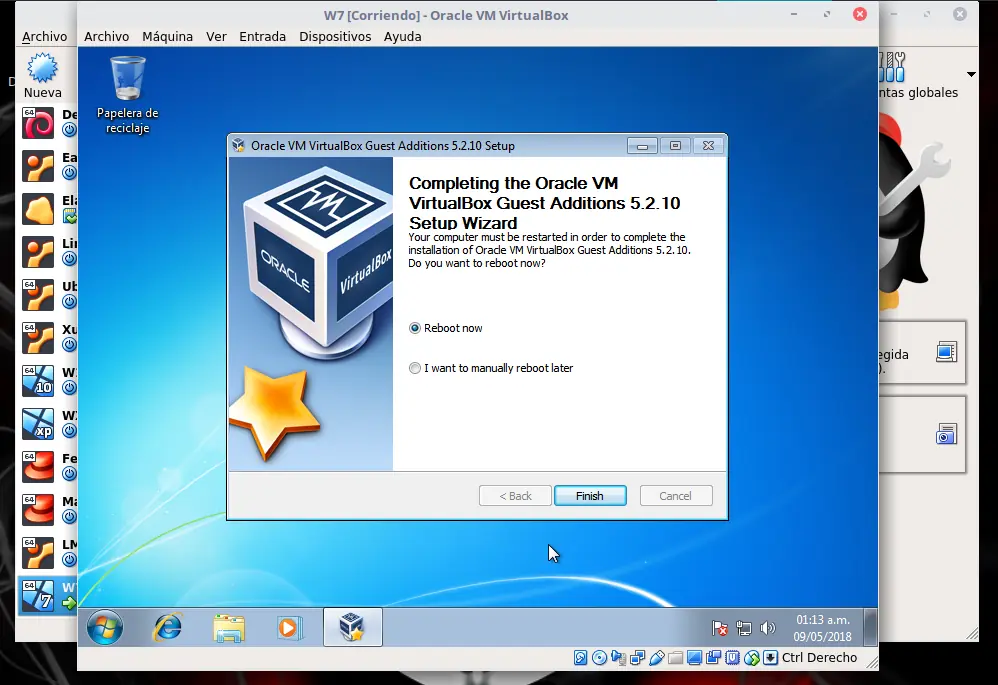Click the Show desktop strip on taskbar
This screenshot has width=998, height=685.
(x=870, y=627)
